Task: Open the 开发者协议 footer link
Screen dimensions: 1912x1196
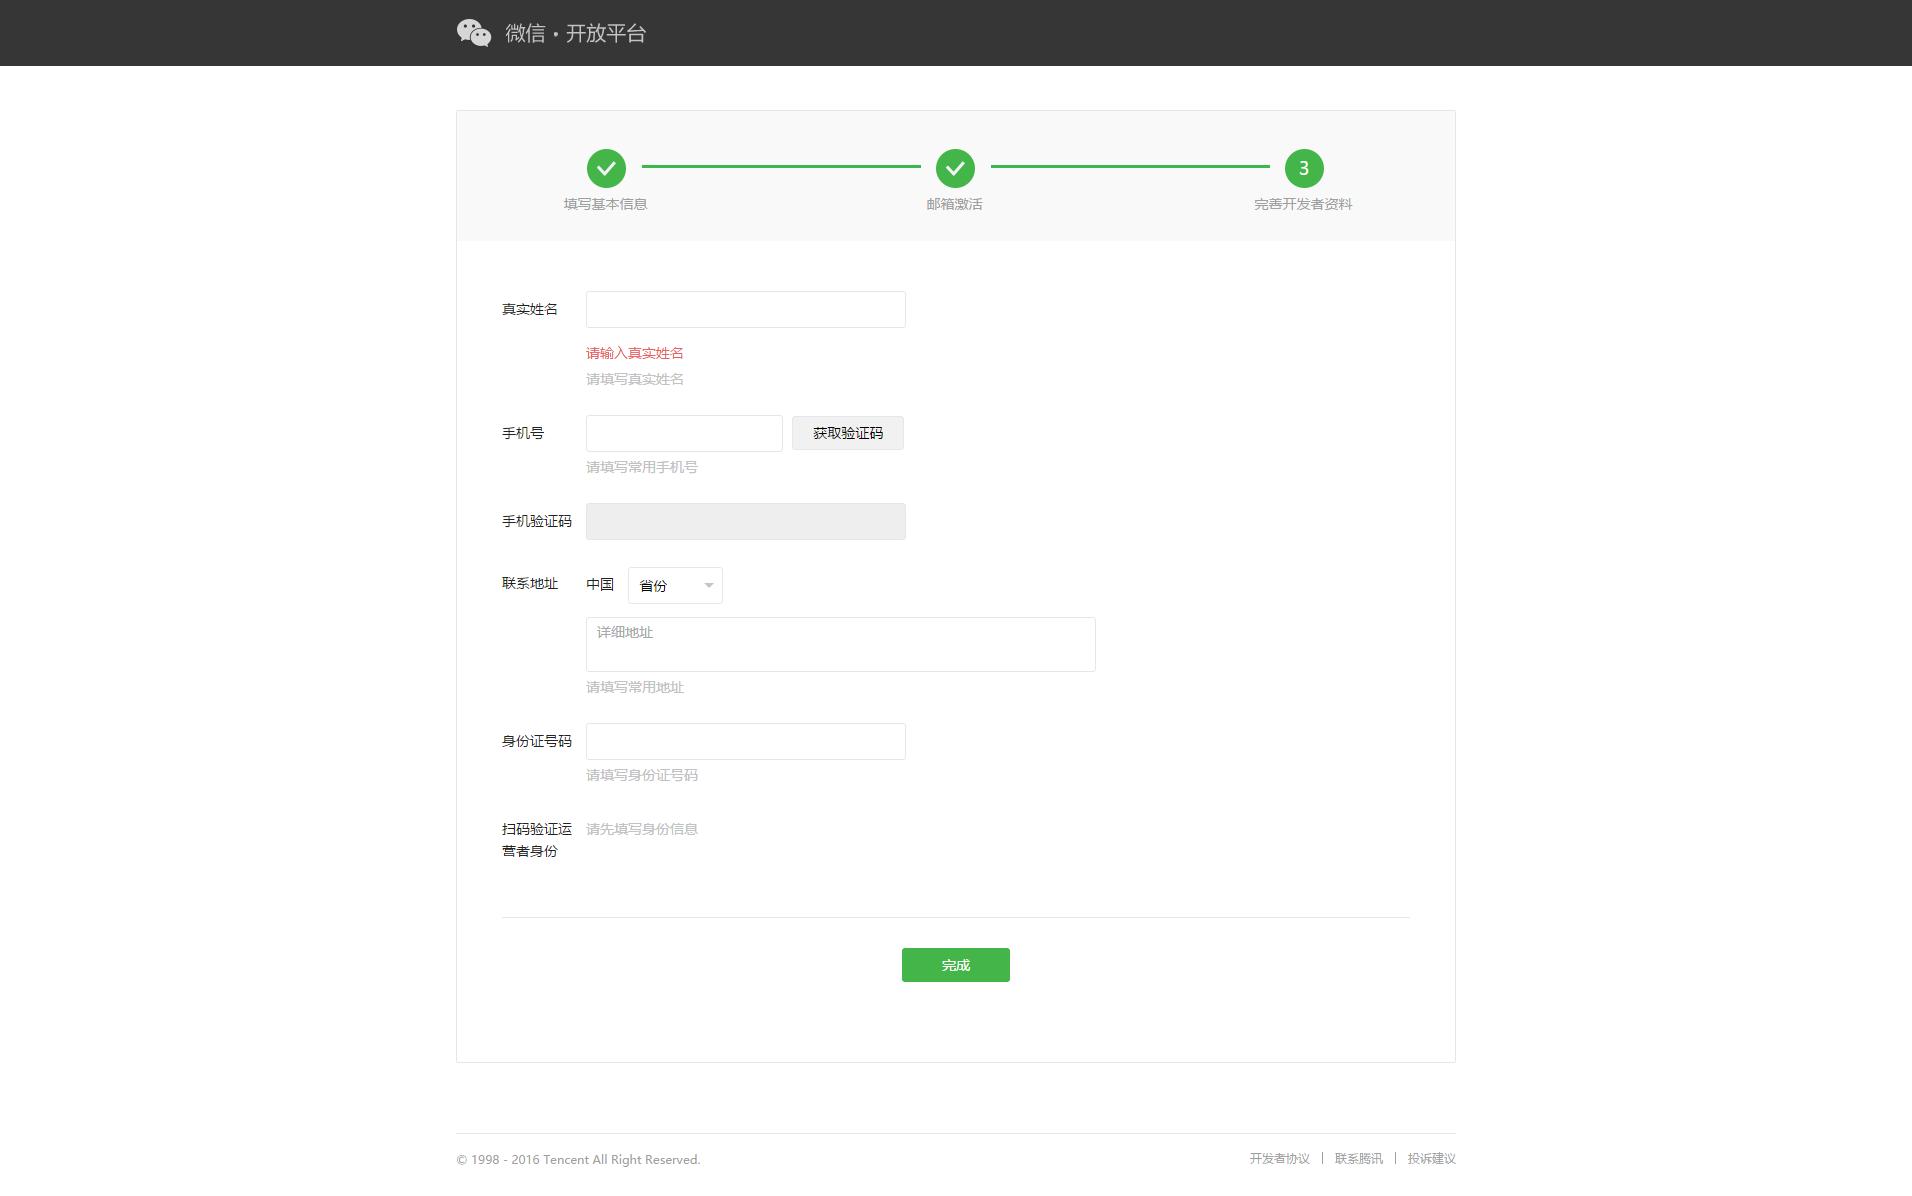Action: coord(1279,1159)
